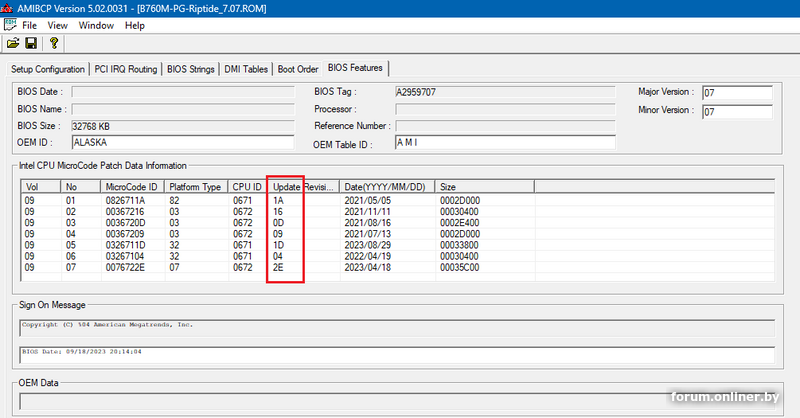Click the size value 00035C00
The height and width of the screenshot is (418, 800).
point(460,267)
